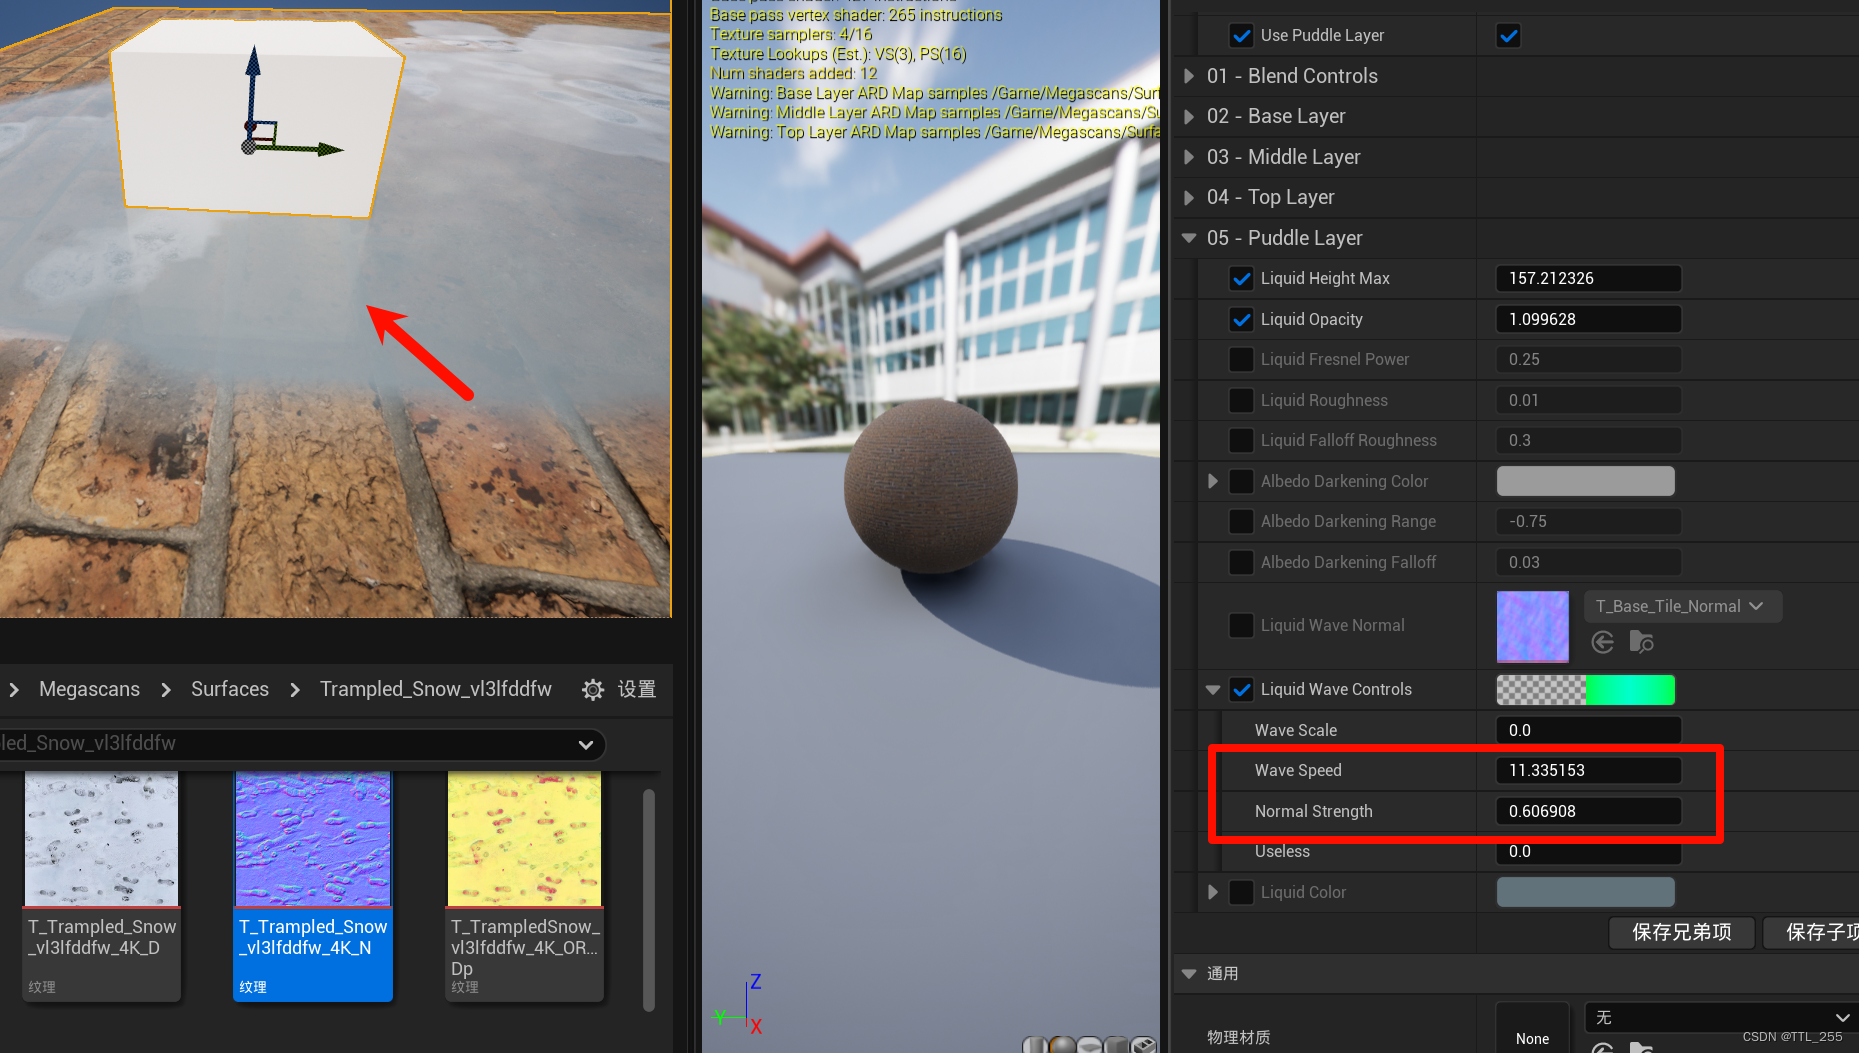Browse to T_Base_Tile_Normal in content browser
Image resolution: width=1859 pixels, height=1053 pixels.
(x=1641, y=642)
